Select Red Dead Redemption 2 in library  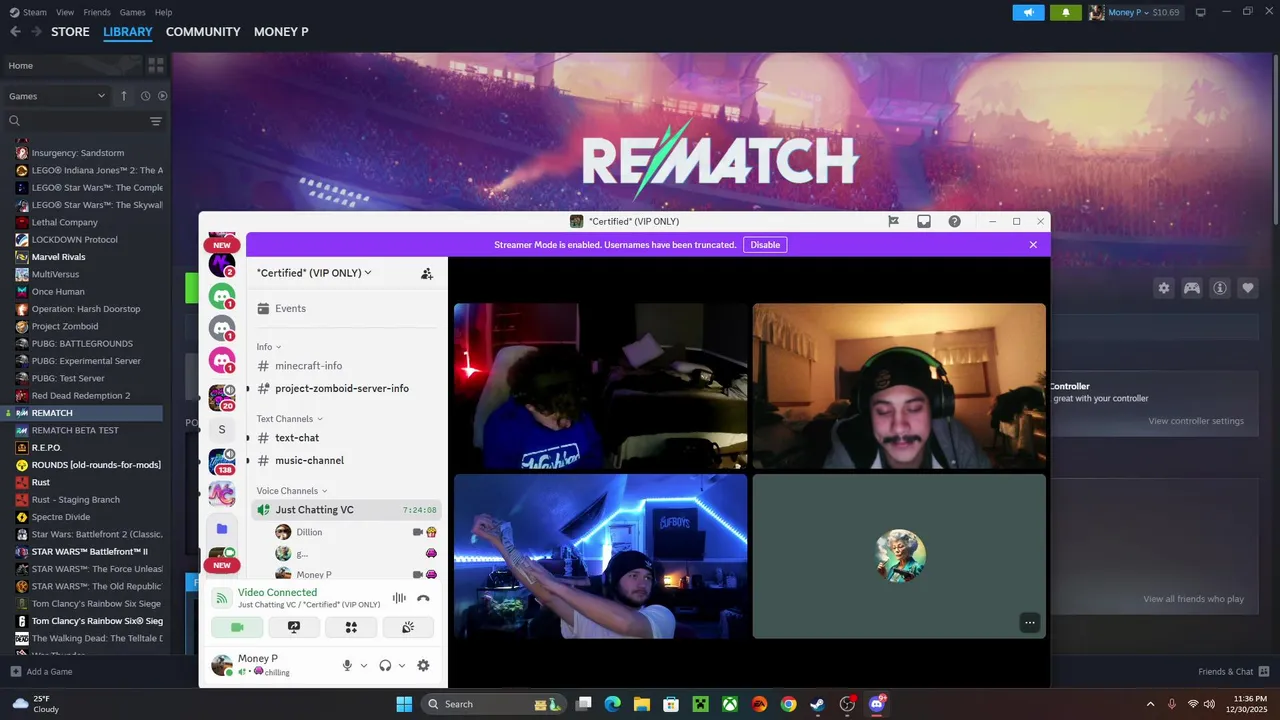point(82,395)
